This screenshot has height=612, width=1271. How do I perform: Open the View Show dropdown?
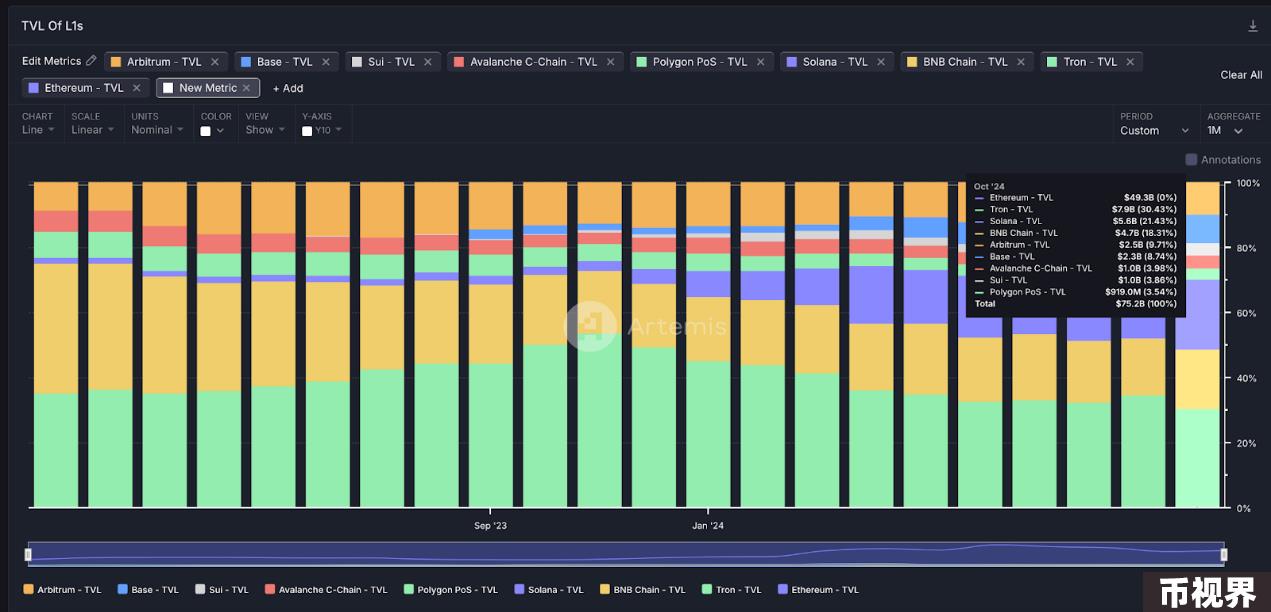[265, 130]
